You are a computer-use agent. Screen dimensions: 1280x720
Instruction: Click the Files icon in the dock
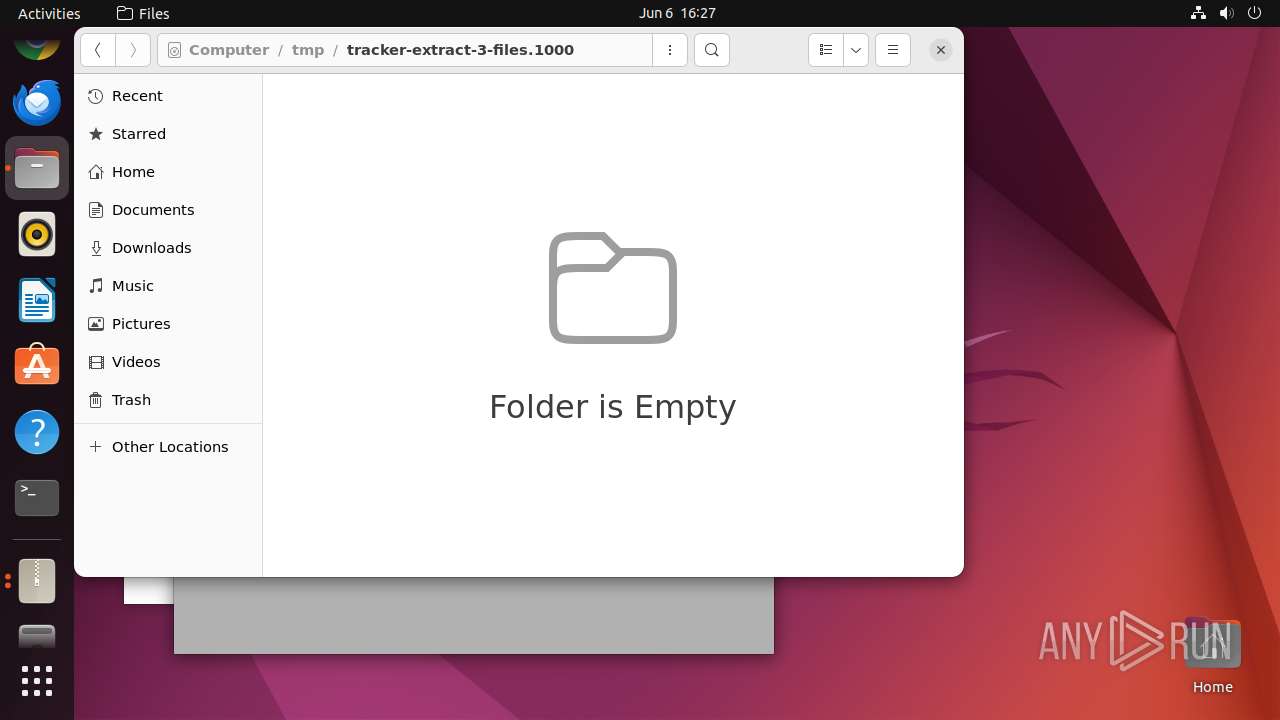pos(37,168)
